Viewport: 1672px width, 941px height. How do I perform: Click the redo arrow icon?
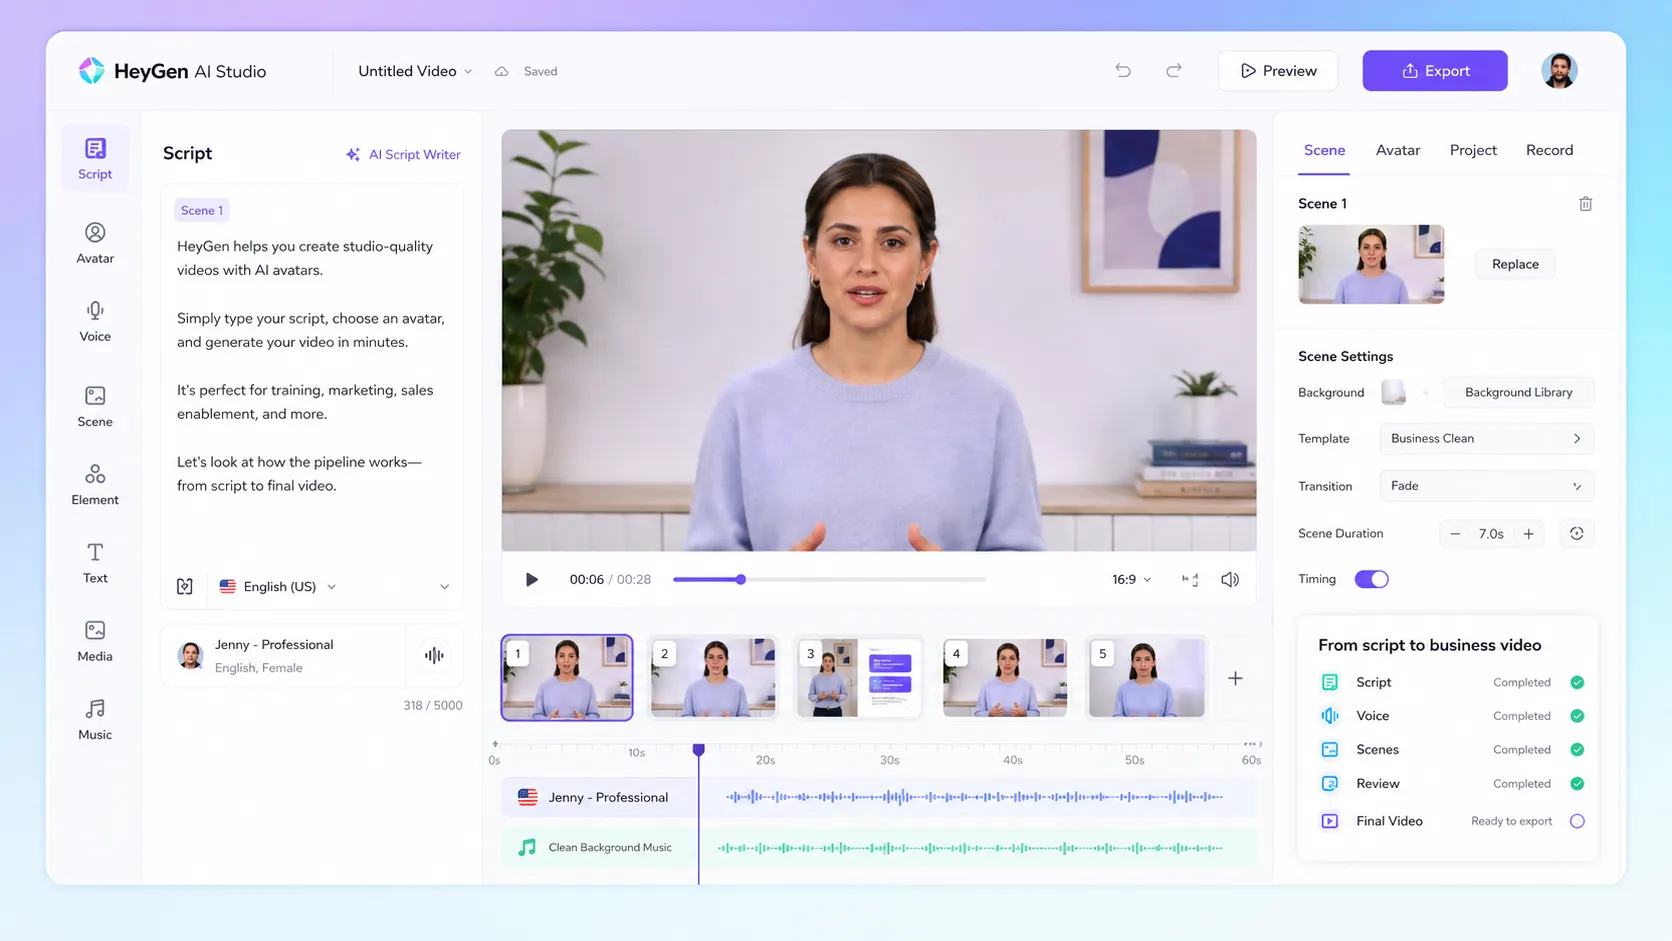point(1174,70)
